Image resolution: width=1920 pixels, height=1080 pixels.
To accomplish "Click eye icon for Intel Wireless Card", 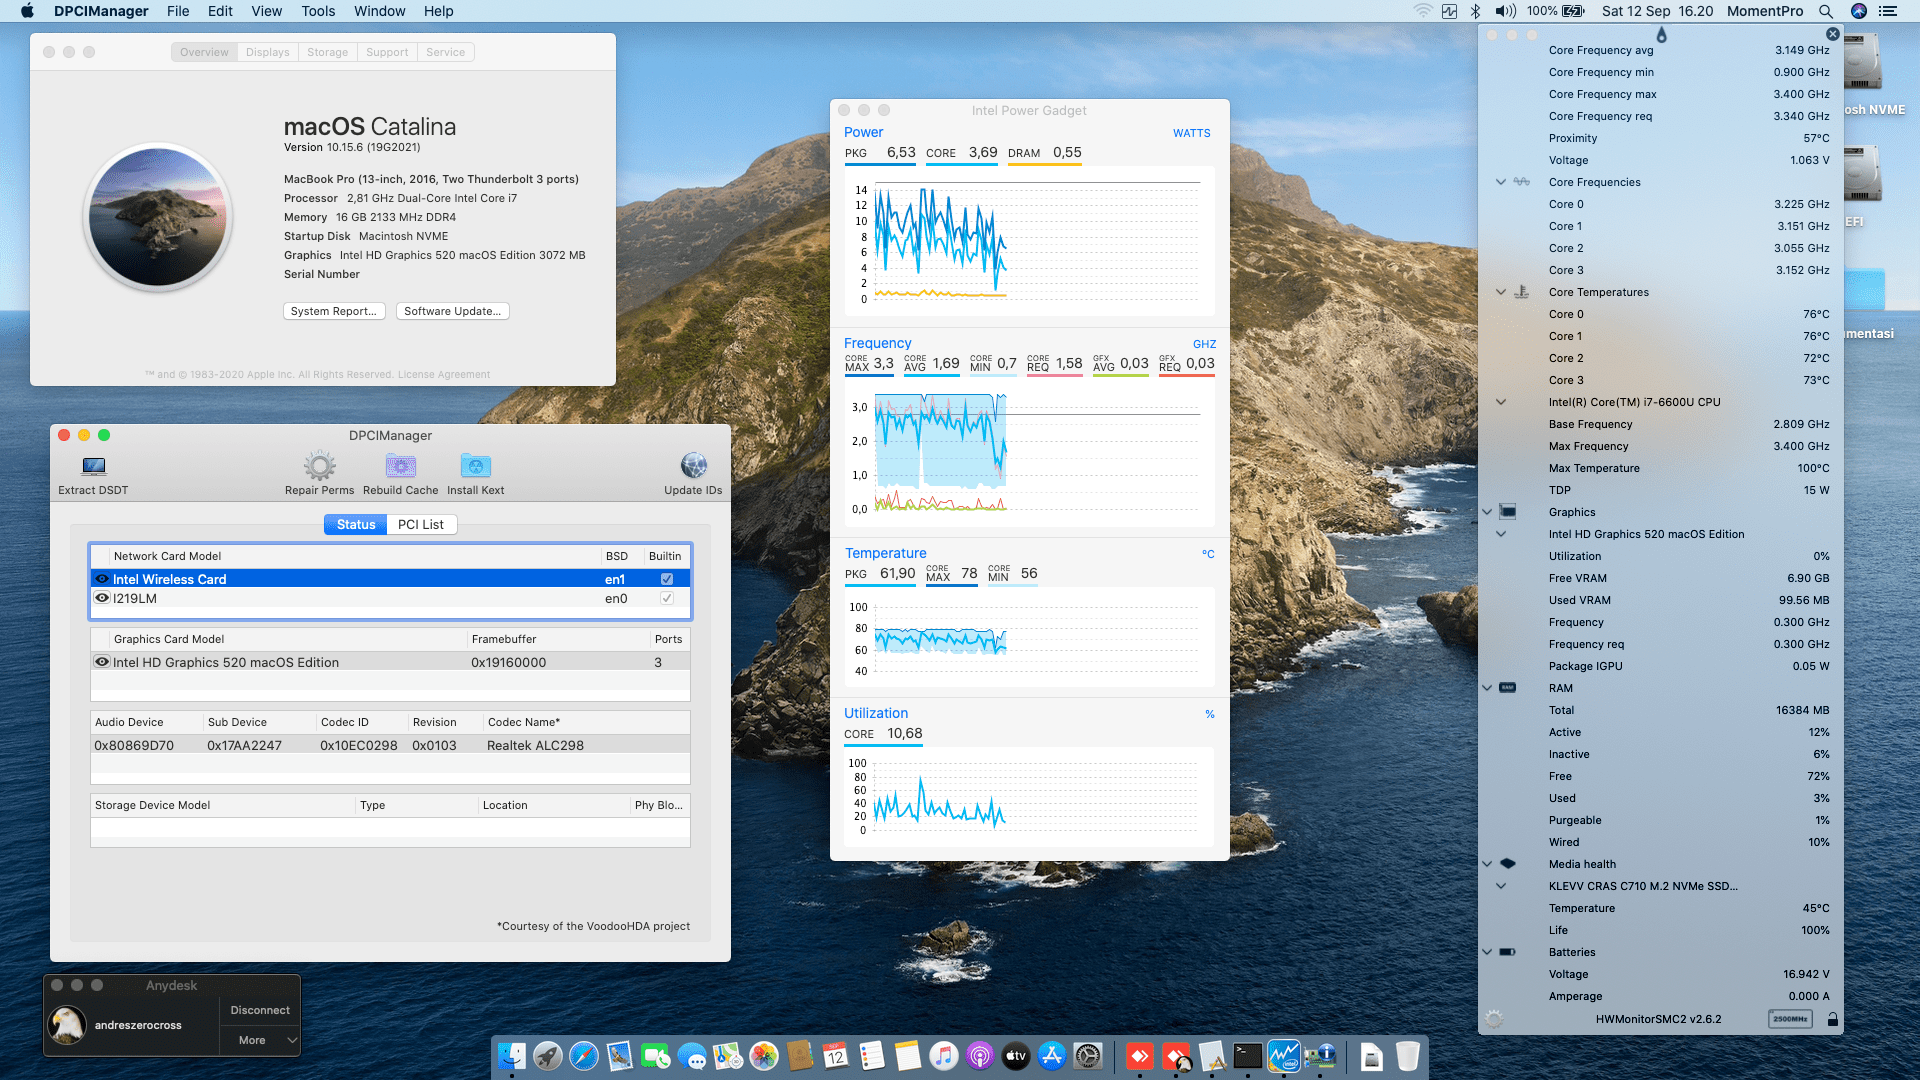I will click(102, 579).
